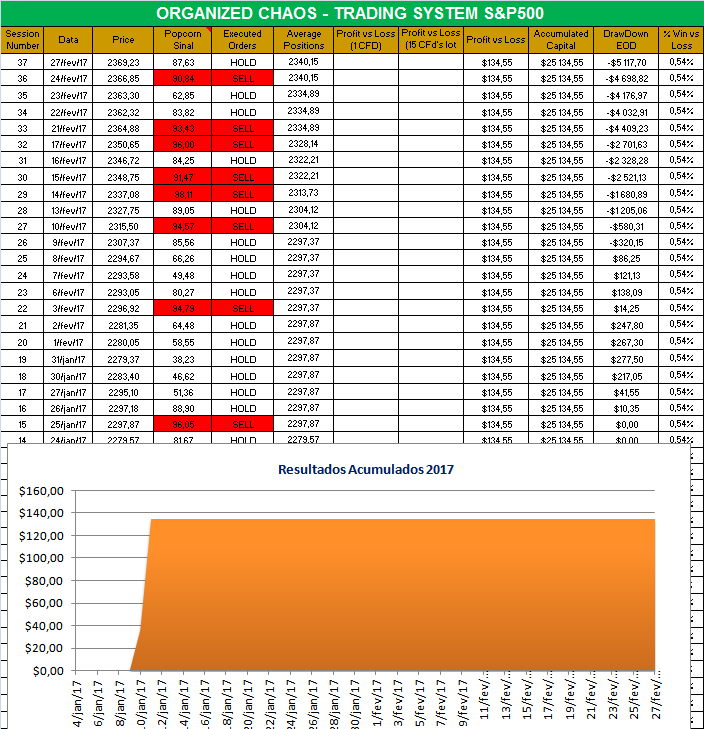This screenshot has width=704, height=729.
Task: Click the red cell 91,47
Action: [x=183, y=178]
